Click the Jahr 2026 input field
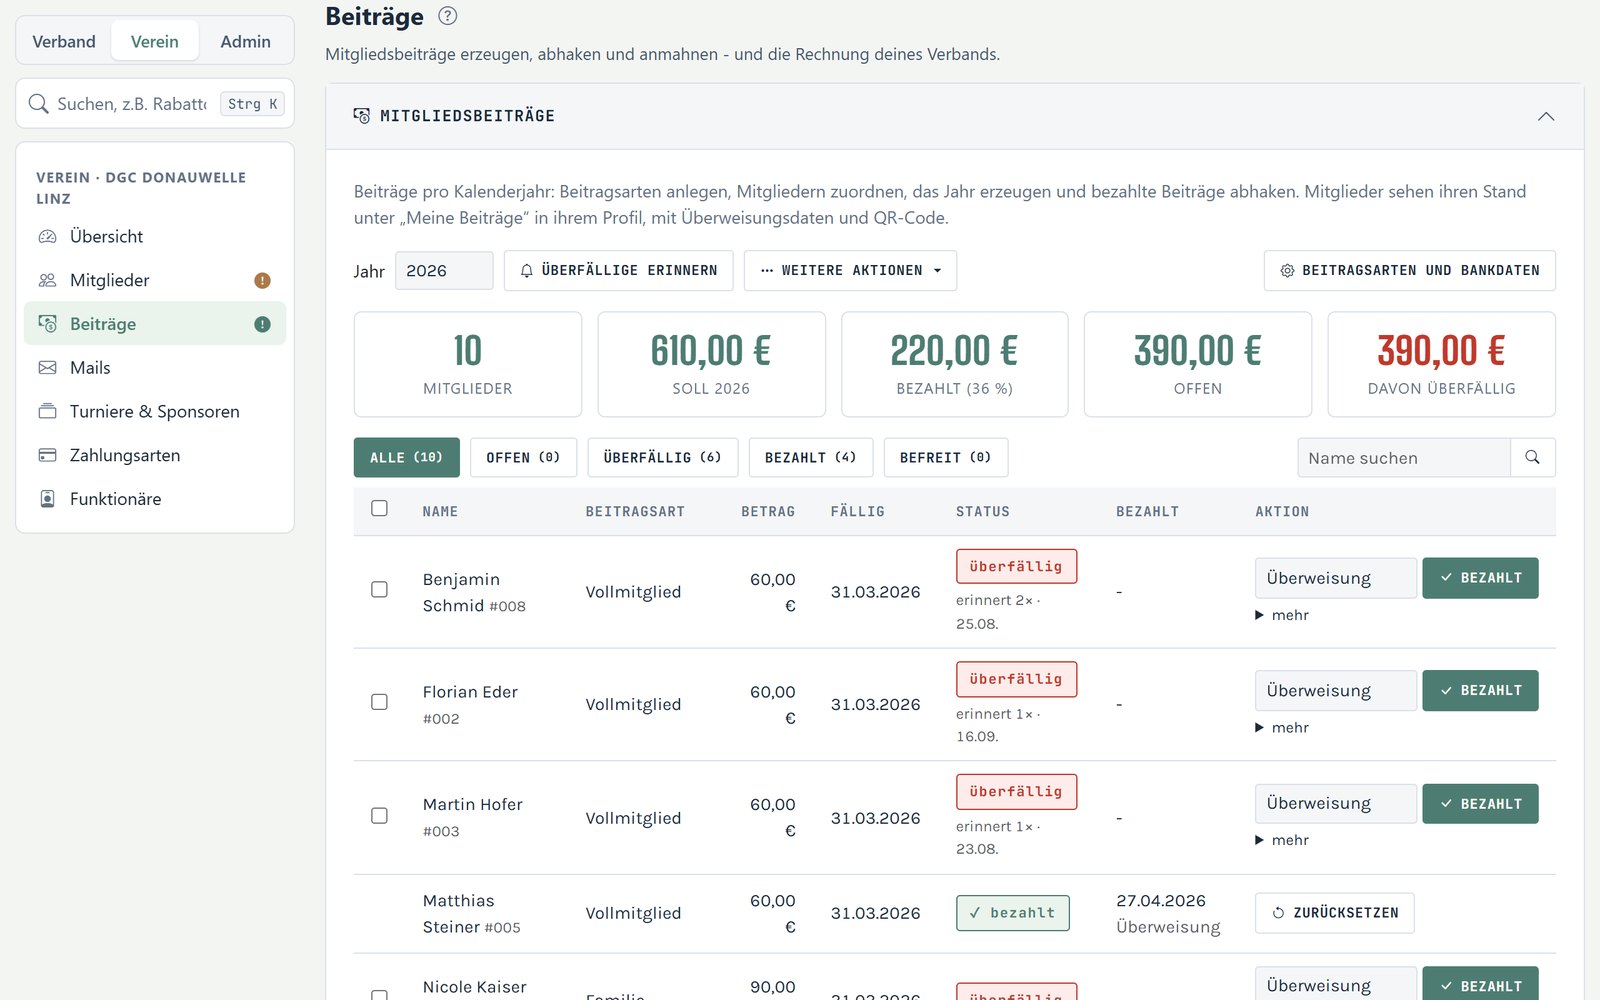The width and height of the screenshot is (1600, 1000). (x=444, y=271)
